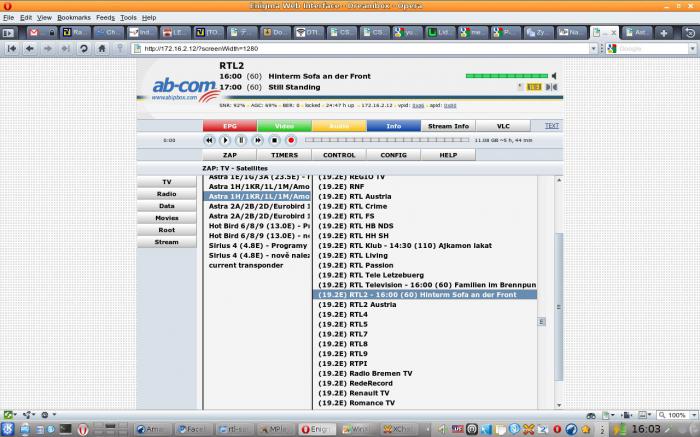Image resolution: width=700 pixels, height=437 pixels.
Task: Click the wand key icon
Action: point(120,49)
